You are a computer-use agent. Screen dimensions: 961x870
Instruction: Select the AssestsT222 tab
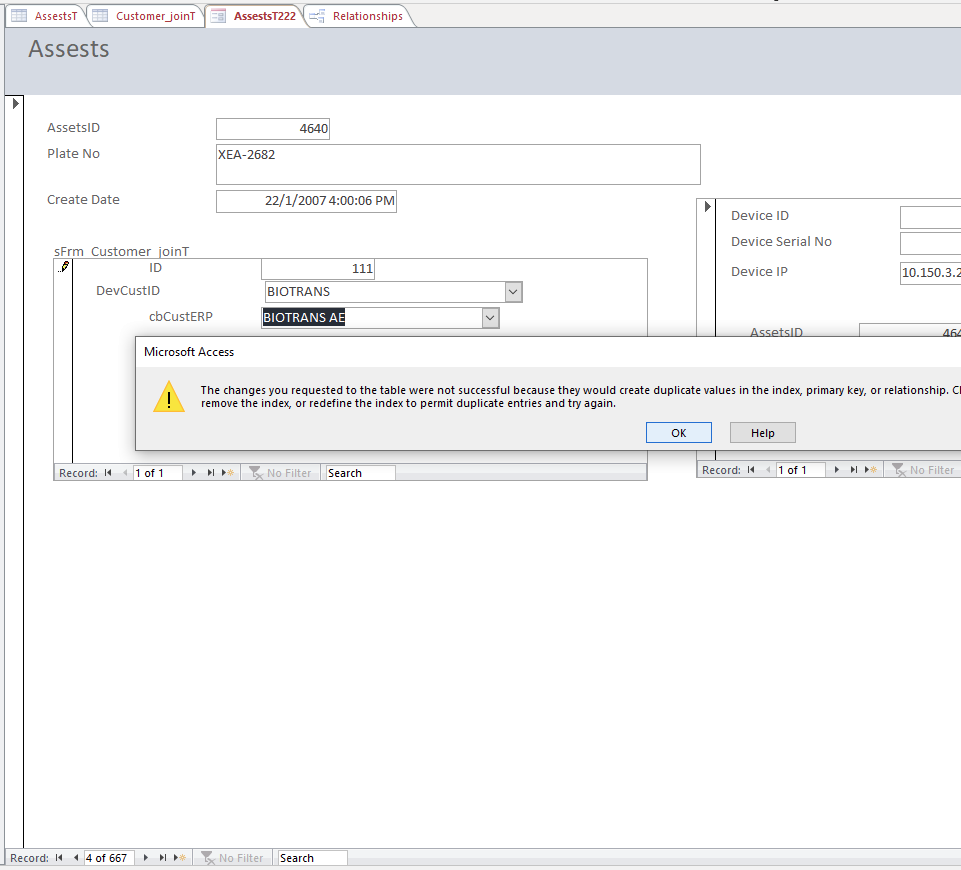254,16
